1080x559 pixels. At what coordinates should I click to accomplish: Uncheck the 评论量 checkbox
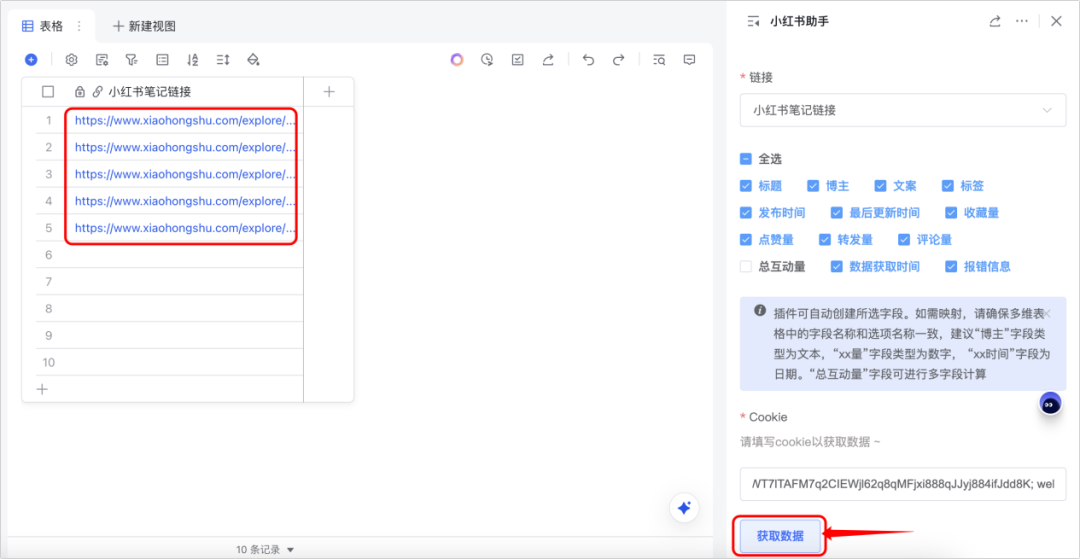tap(904, 240)
